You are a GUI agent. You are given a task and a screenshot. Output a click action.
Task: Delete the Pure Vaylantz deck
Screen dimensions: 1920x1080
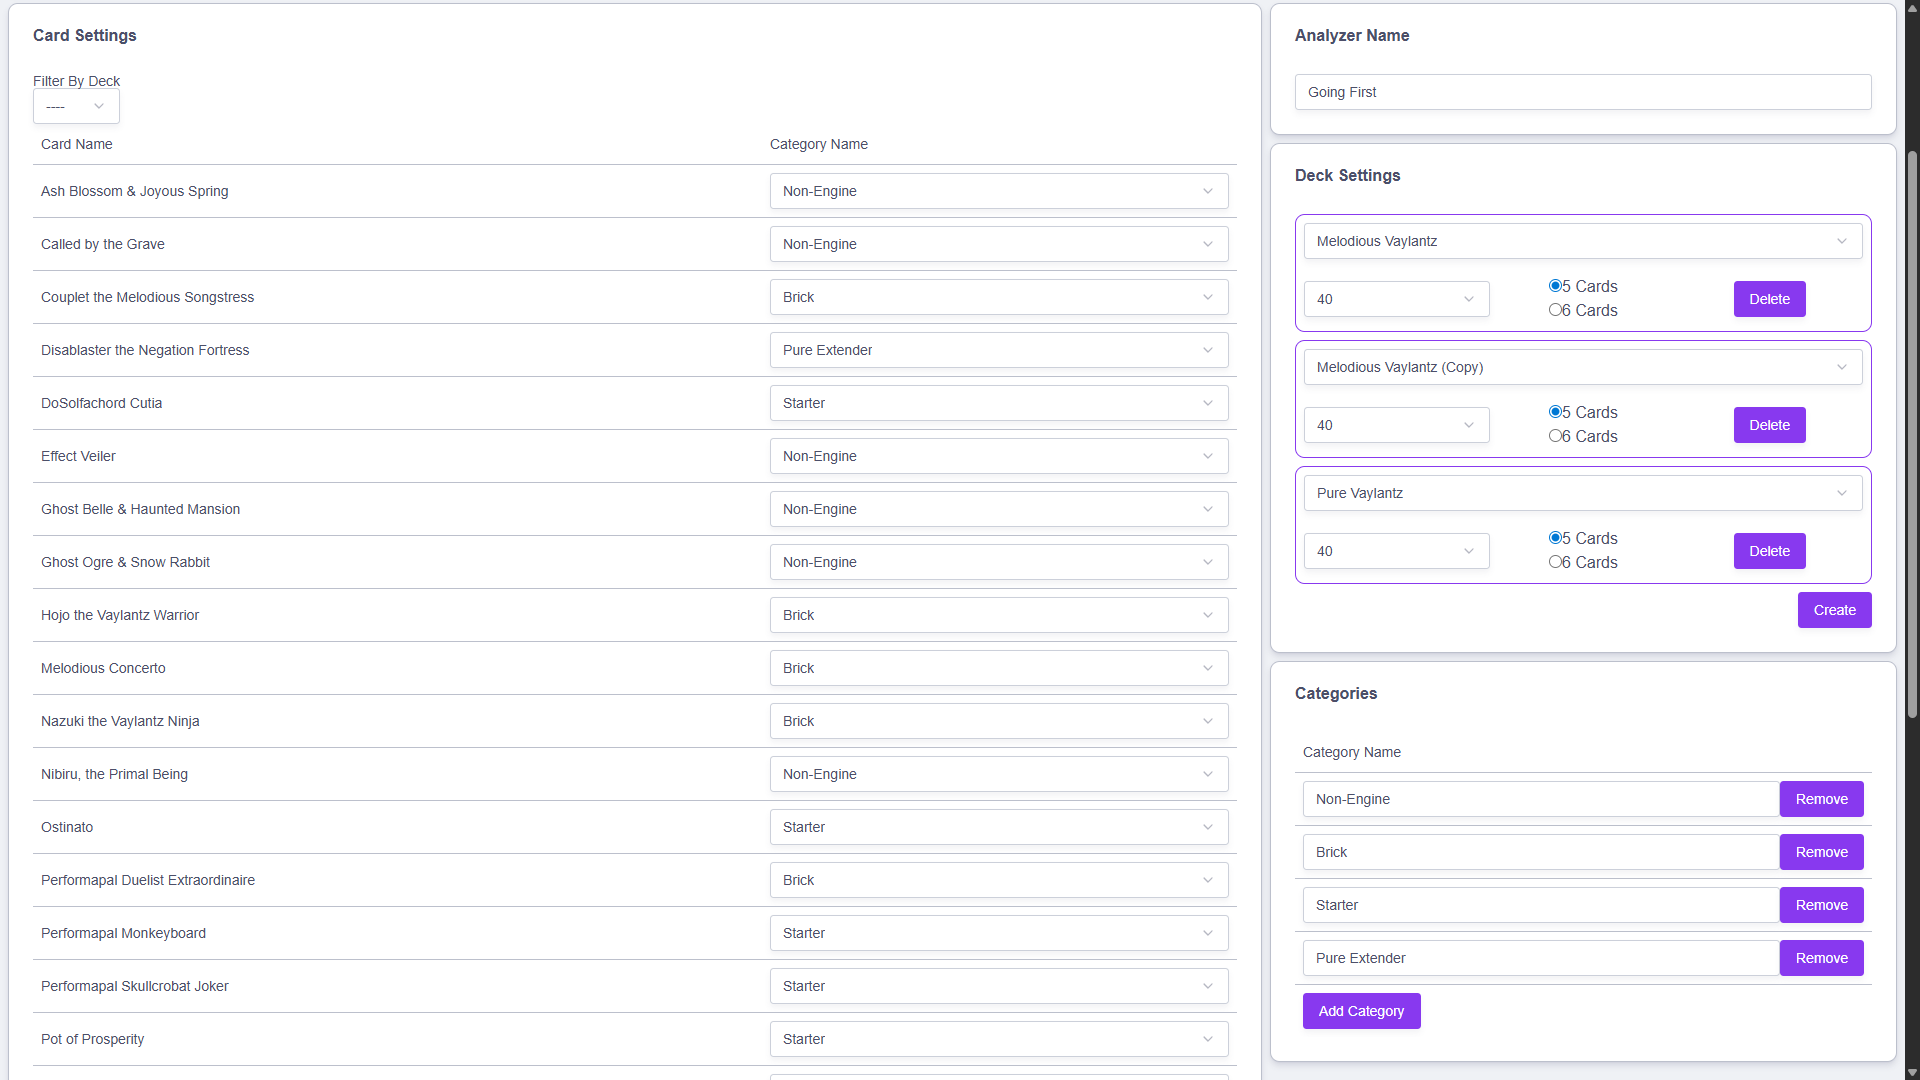point(1769,551)
